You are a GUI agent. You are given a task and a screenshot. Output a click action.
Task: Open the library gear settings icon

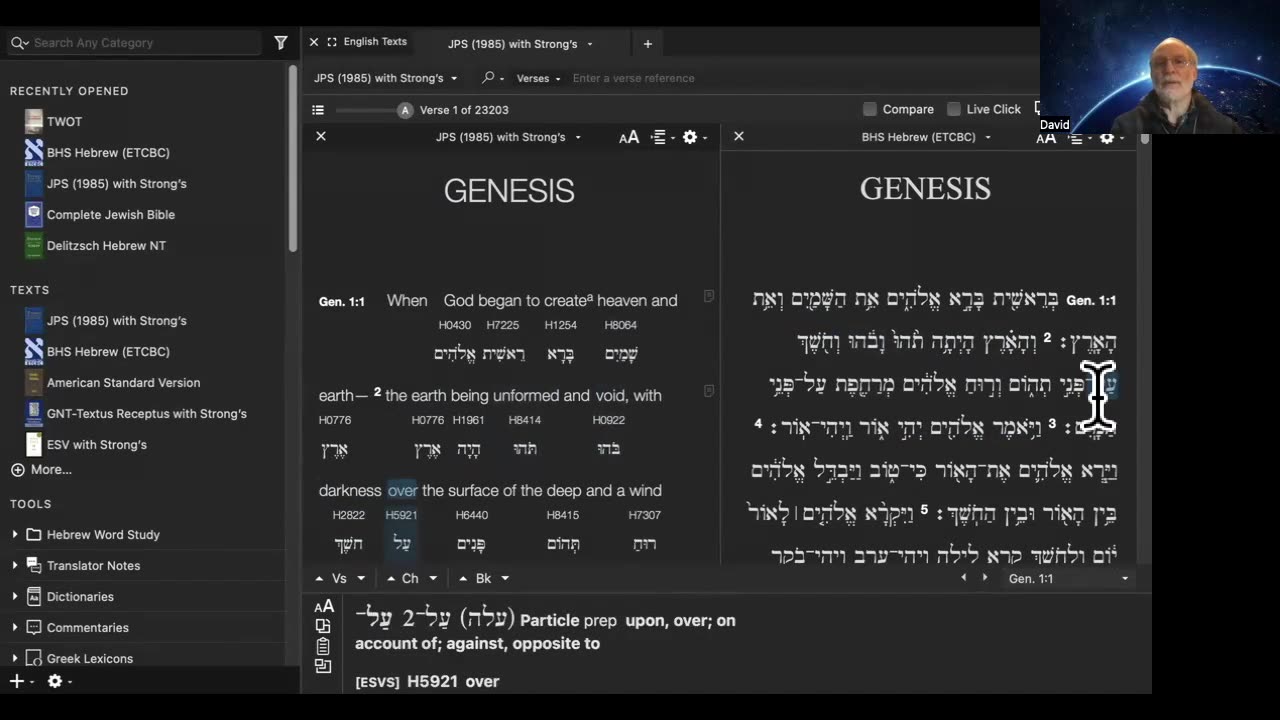(x=54, y=681)
